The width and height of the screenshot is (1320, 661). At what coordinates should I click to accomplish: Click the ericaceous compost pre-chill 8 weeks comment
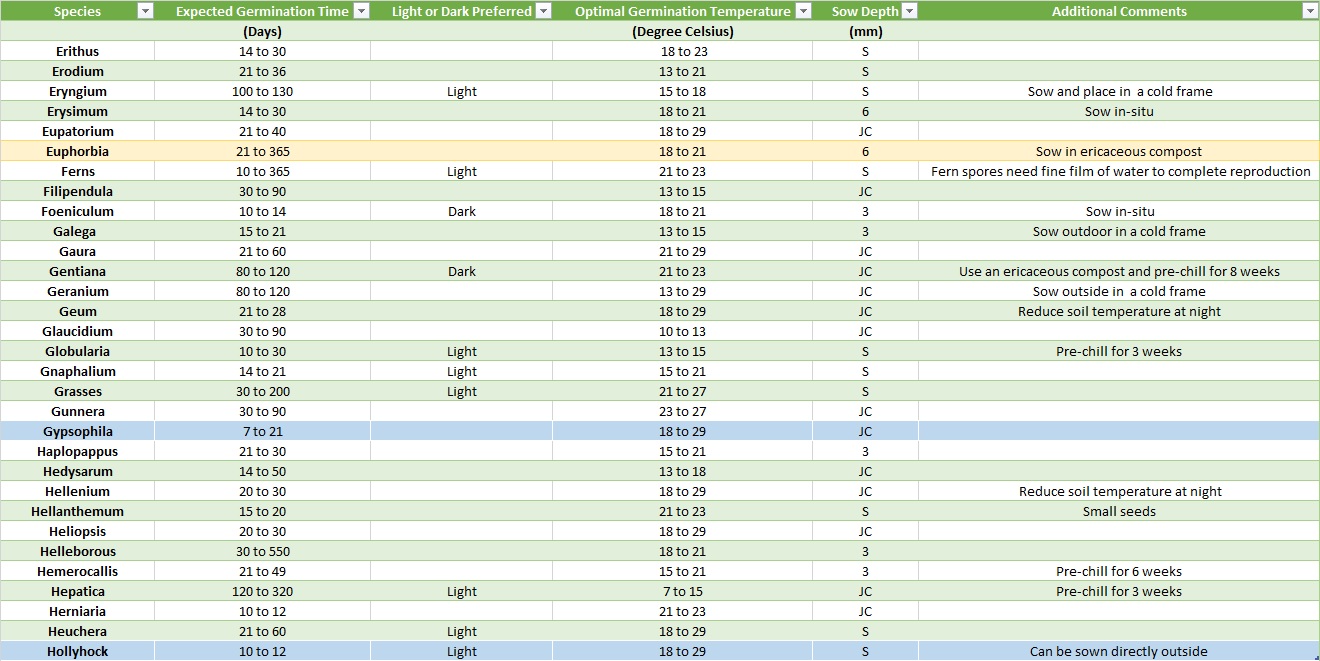[x=1119, y=271]
